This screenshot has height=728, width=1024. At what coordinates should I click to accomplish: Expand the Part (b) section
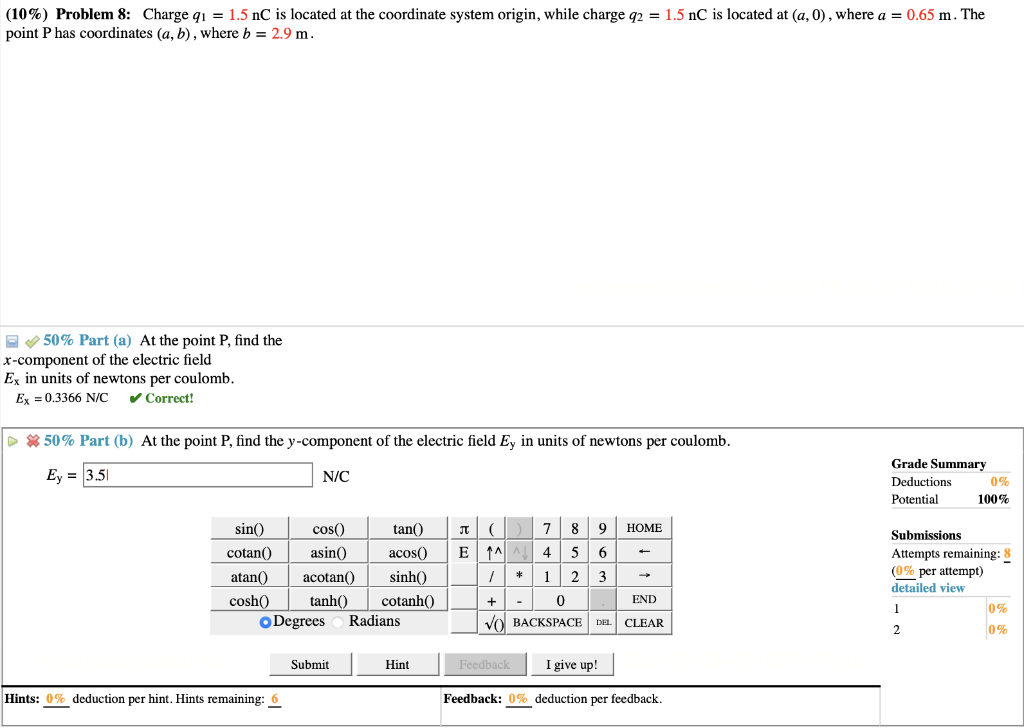[x=9, y=440]
